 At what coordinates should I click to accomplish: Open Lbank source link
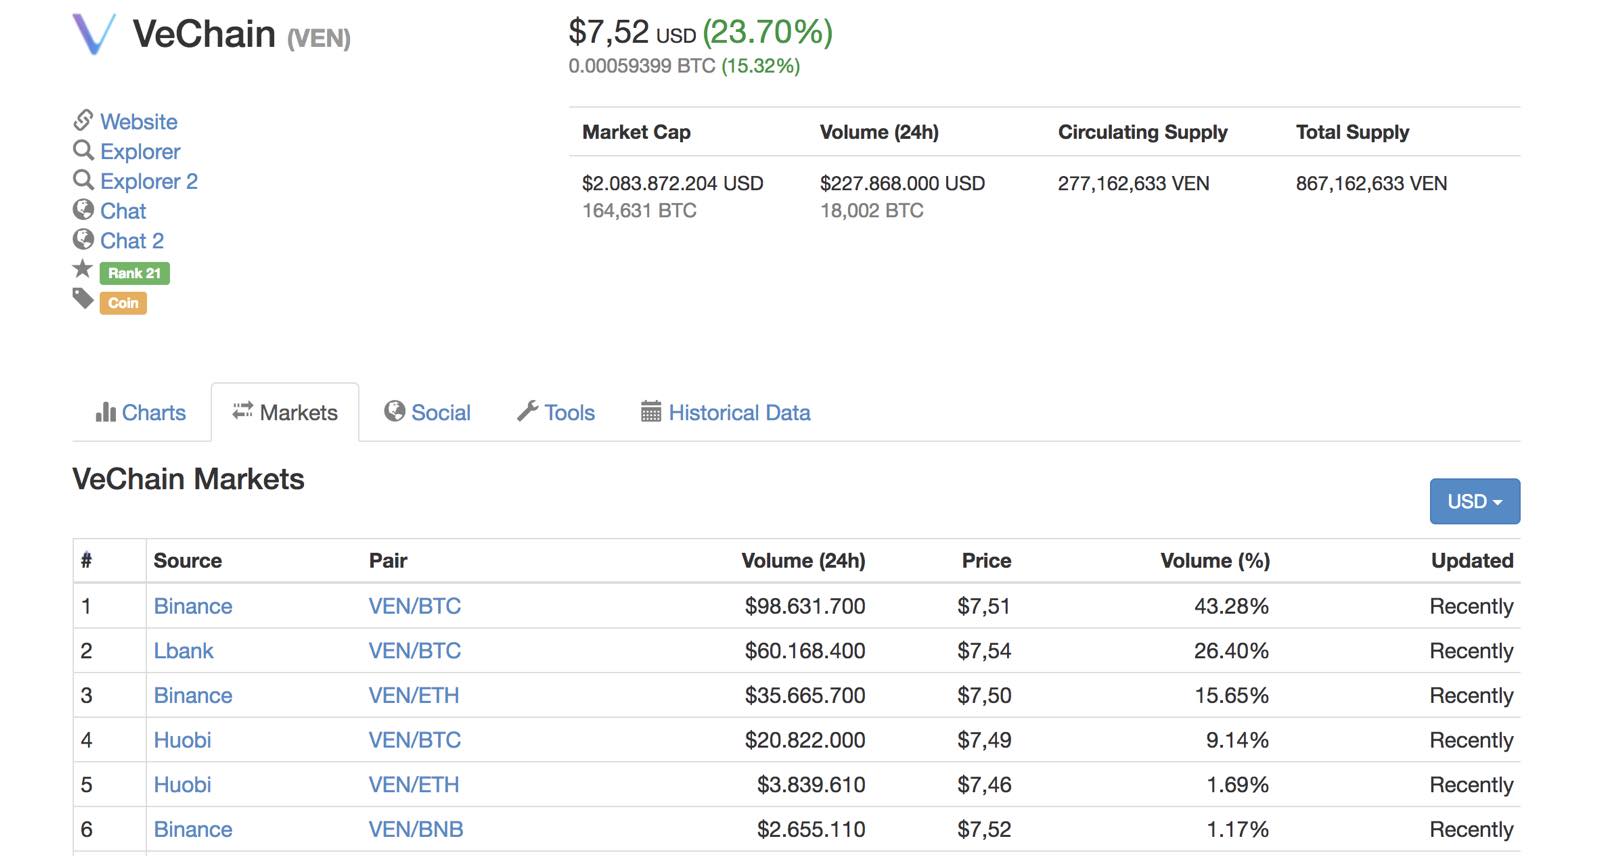(x=184, y=651)
